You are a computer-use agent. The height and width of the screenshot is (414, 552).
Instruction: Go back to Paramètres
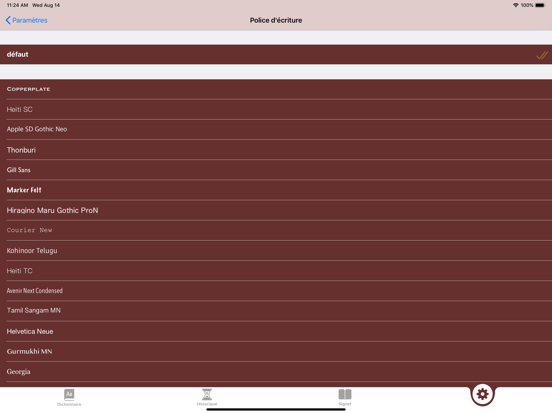coord(26,20)
